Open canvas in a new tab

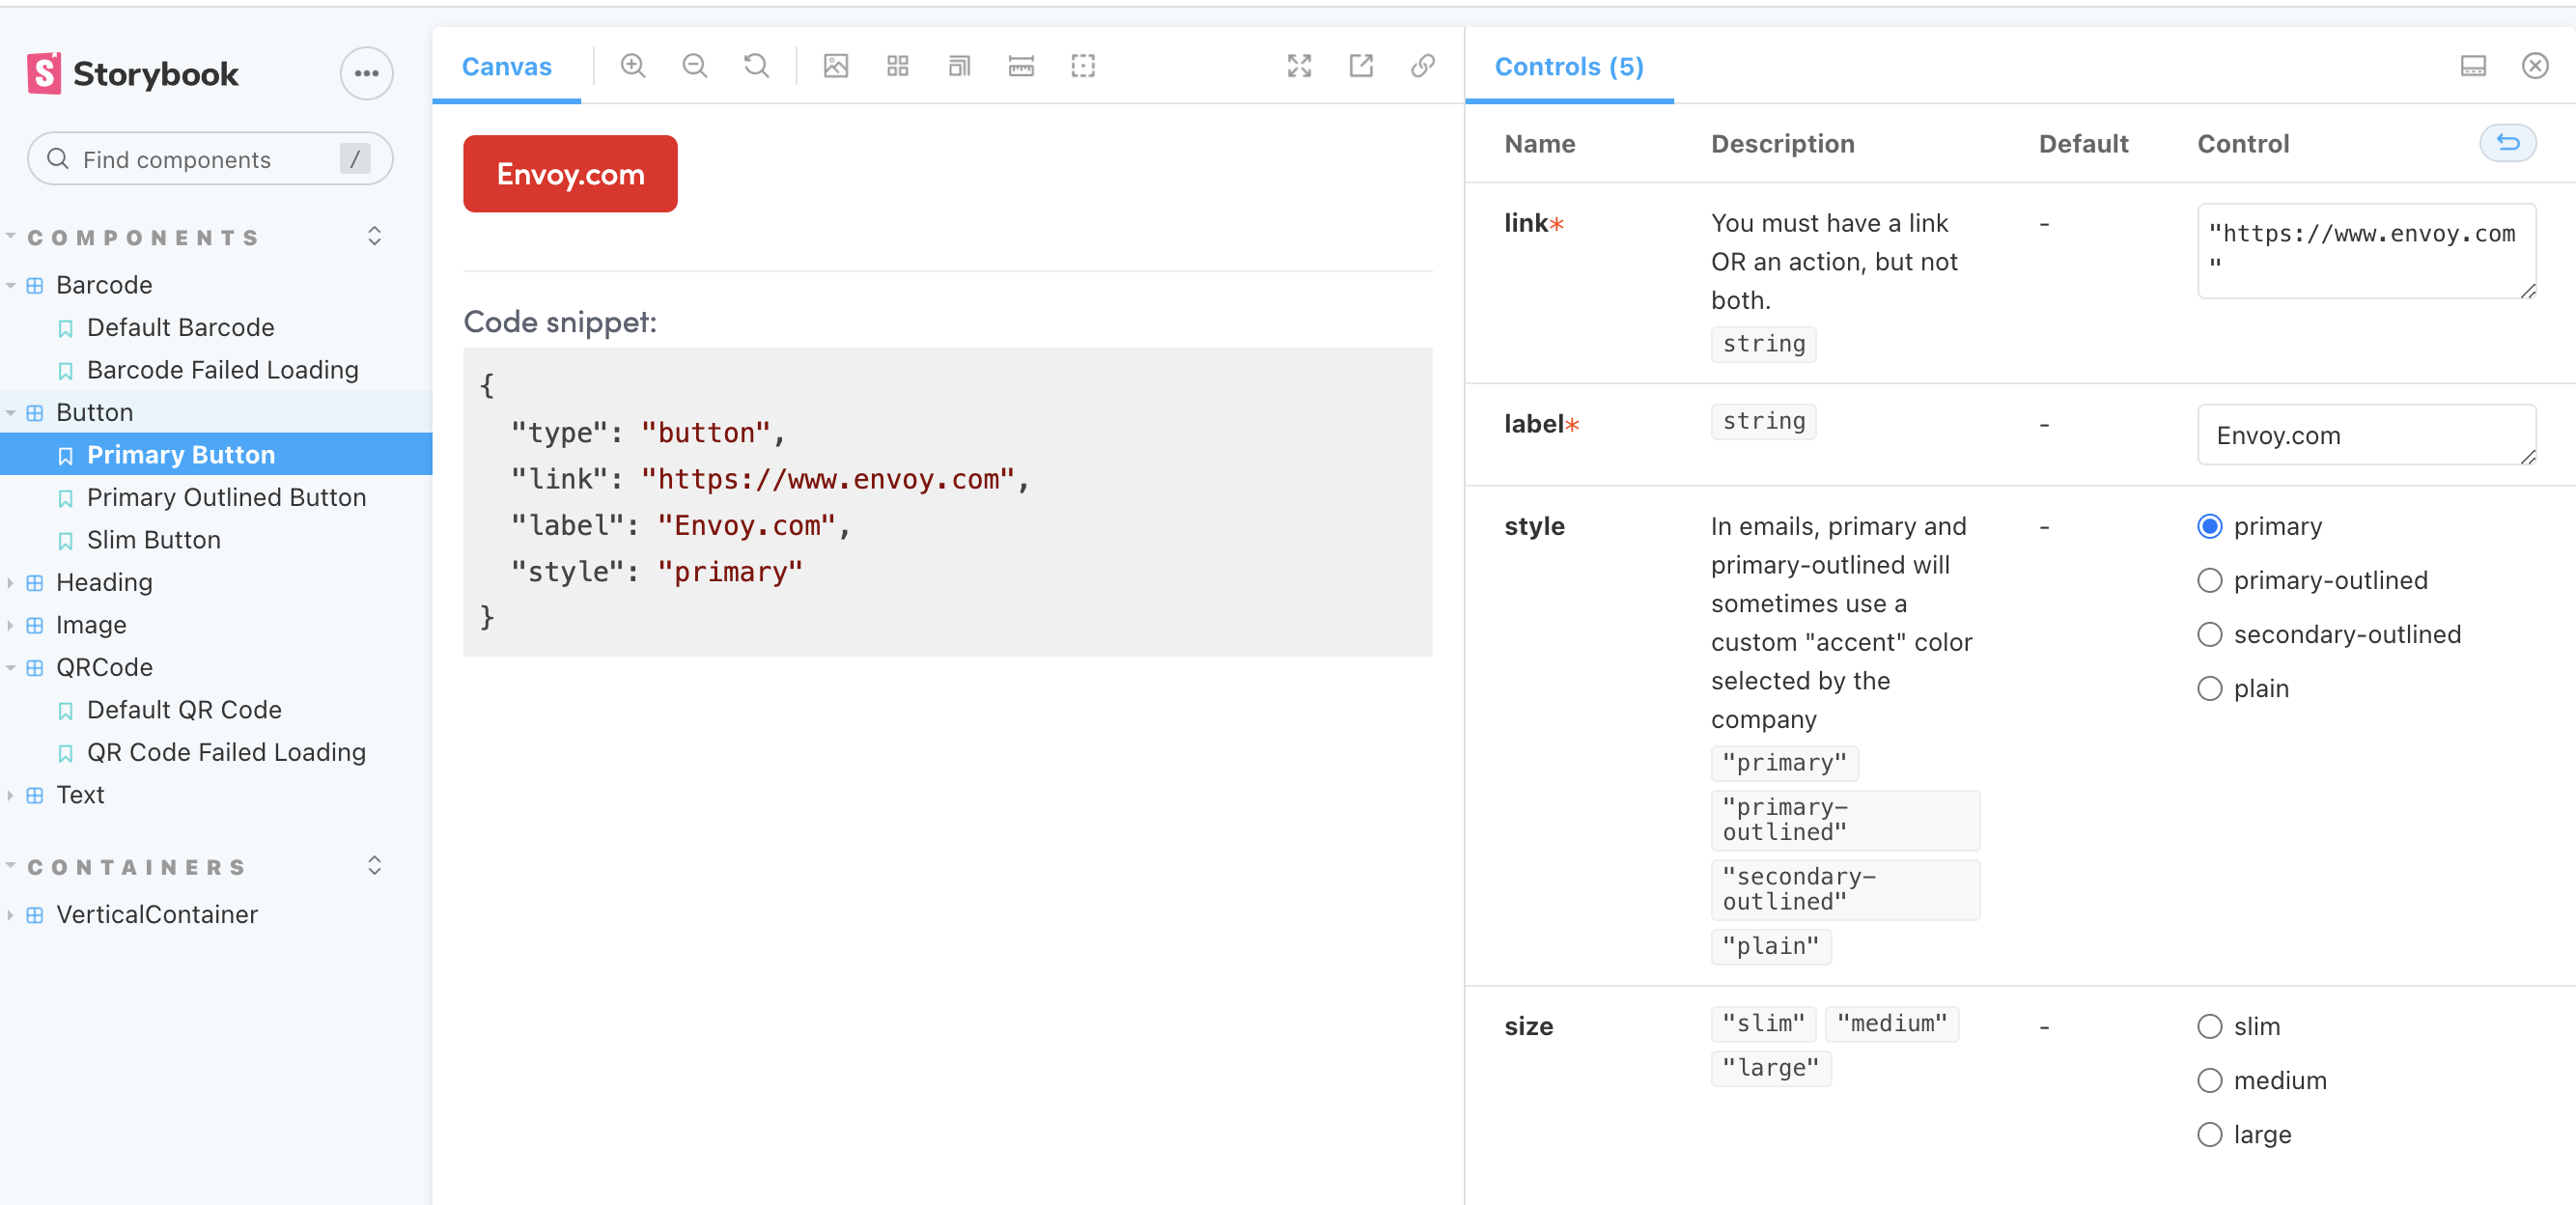(x=1361, y=66)
